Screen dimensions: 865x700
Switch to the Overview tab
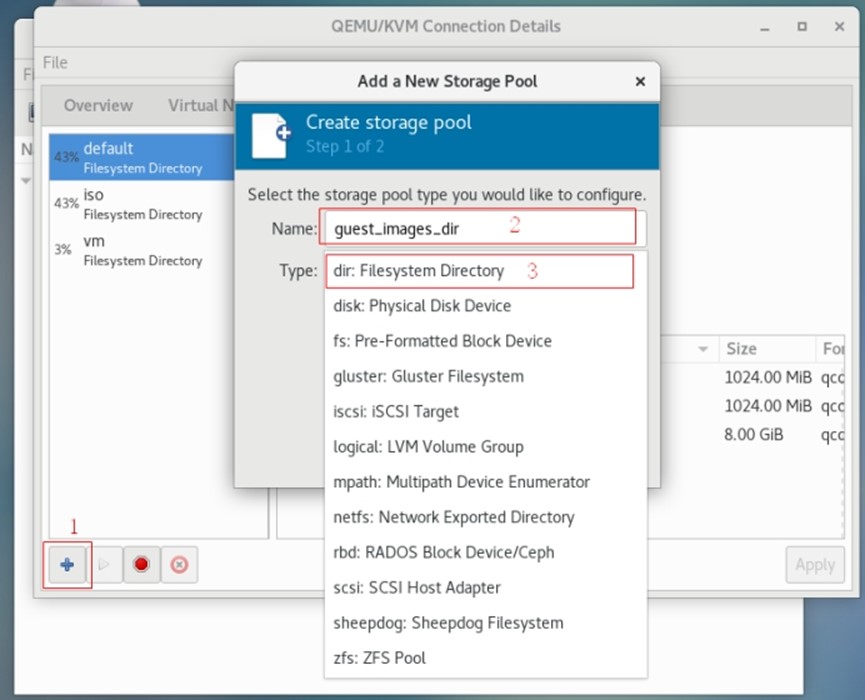98,105
